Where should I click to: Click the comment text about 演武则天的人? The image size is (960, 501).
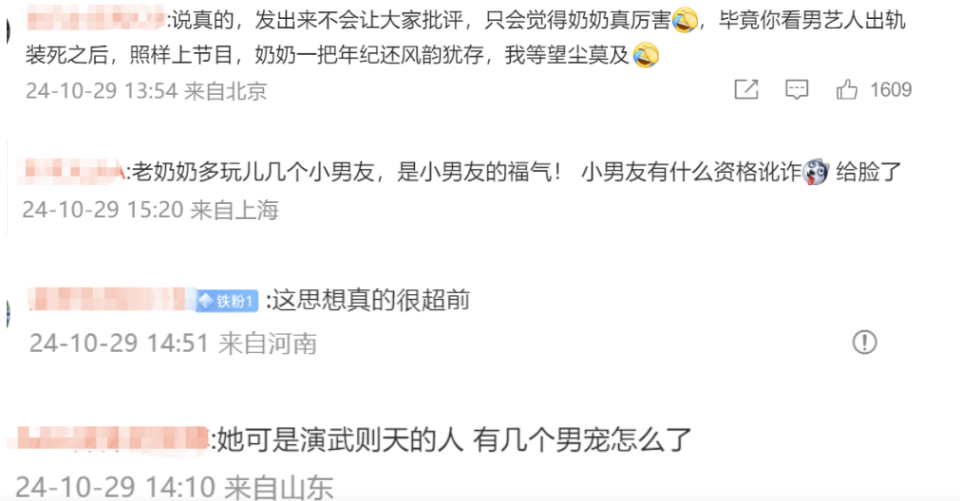coord(455,440)
